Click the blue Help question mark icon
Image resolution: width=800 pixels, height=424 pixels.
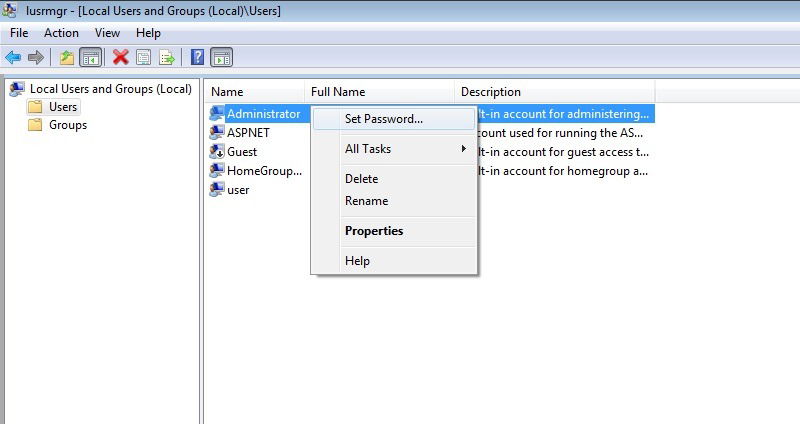point(197,57)
